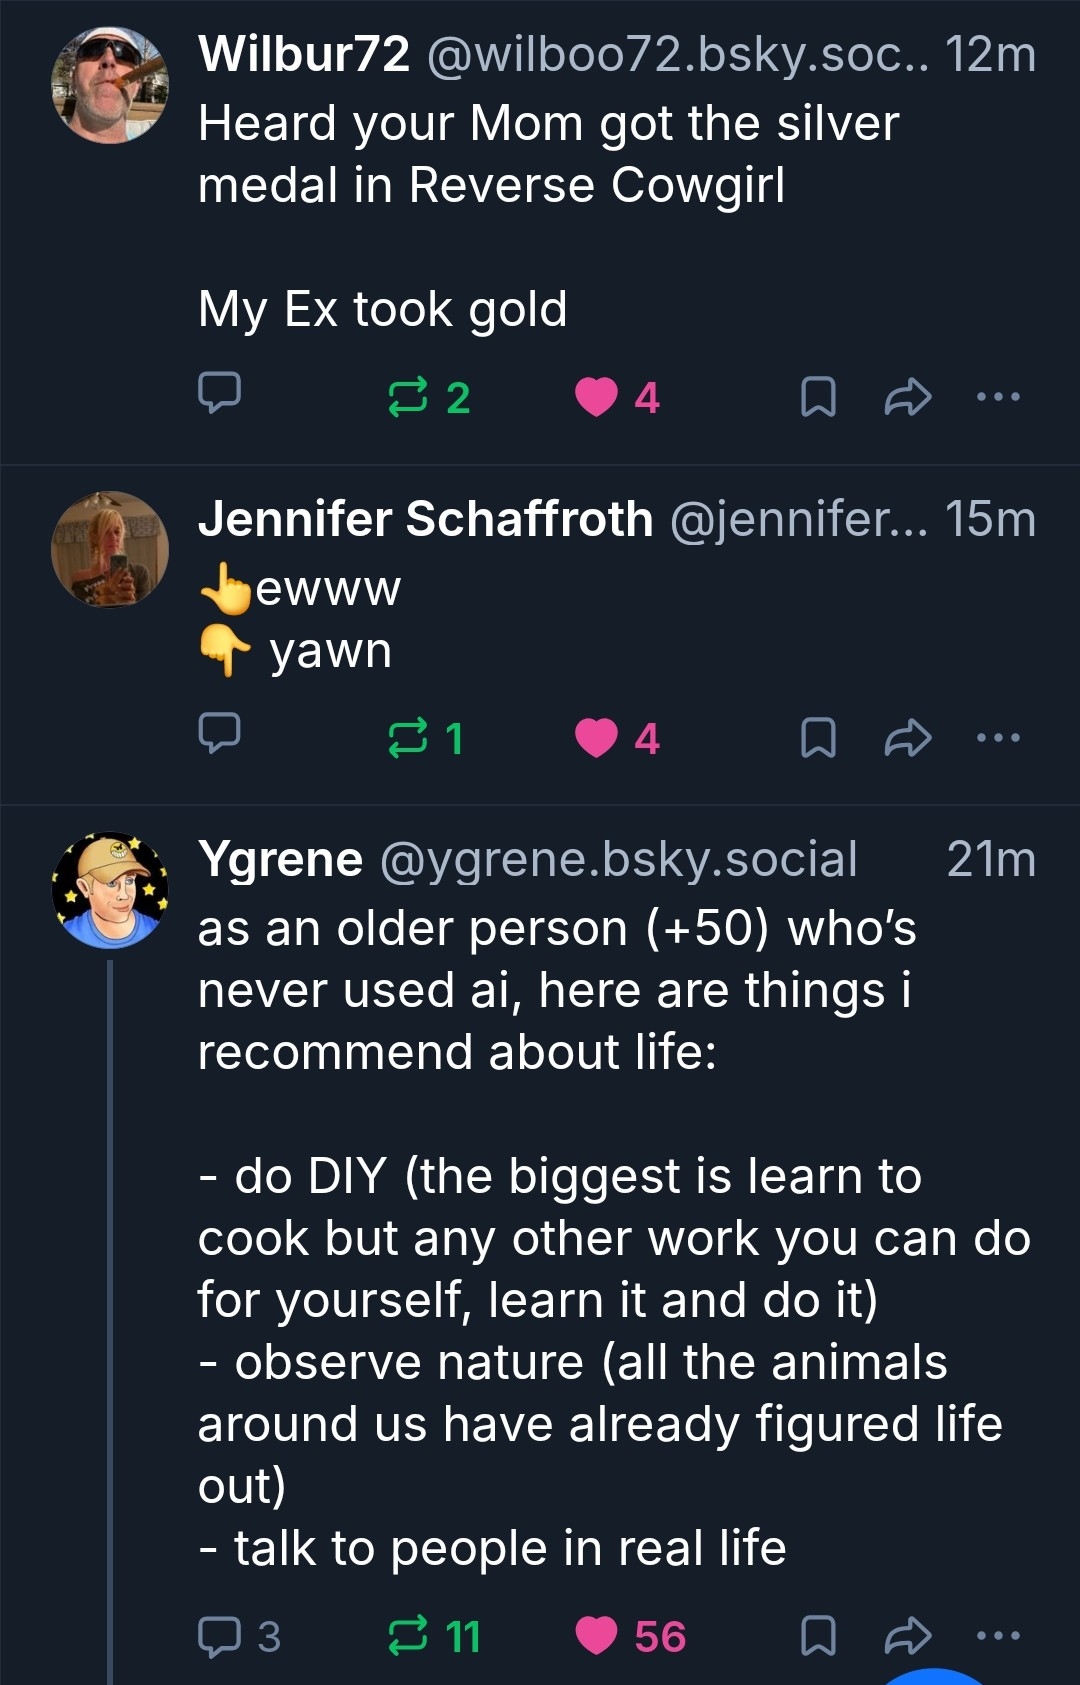Toggle like on Jennifer Schaffroth's post
The image size is (1080, 1685).
coord(597,738)
